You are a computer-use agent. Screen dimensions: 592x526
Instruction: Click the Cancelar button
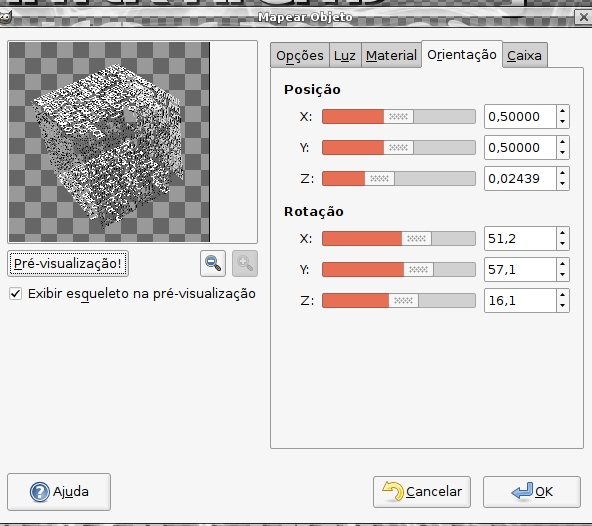coord(422,492)
